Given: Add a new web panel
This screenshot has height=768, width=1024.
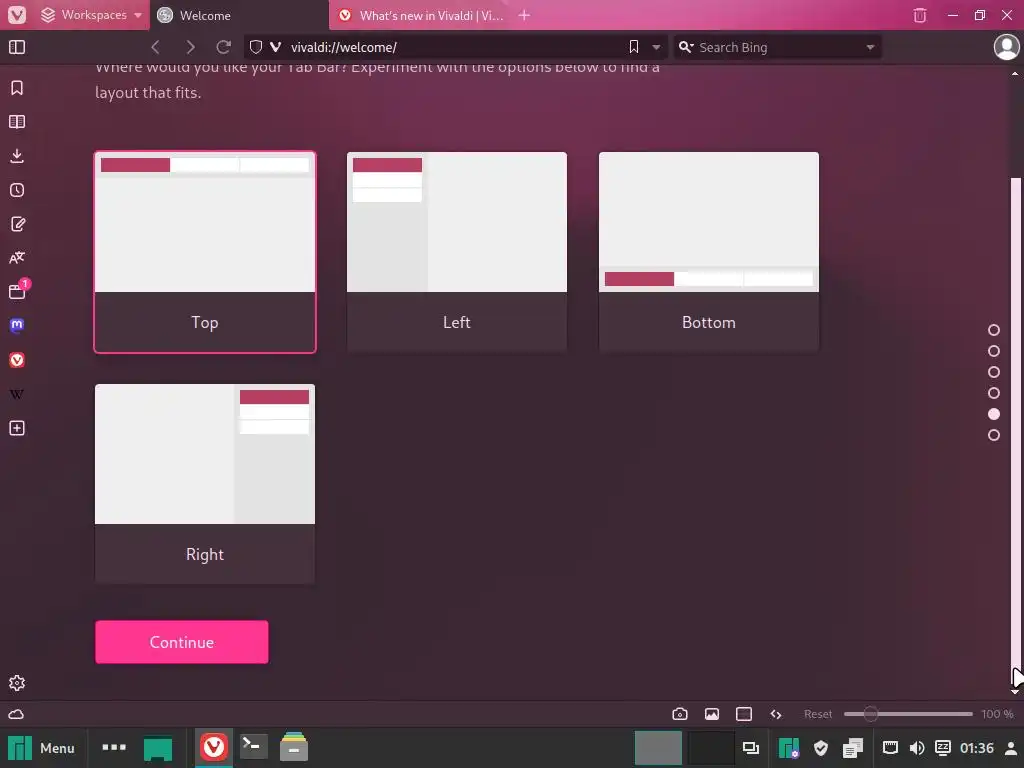Looking at the screenshot, I should (17, 428).
